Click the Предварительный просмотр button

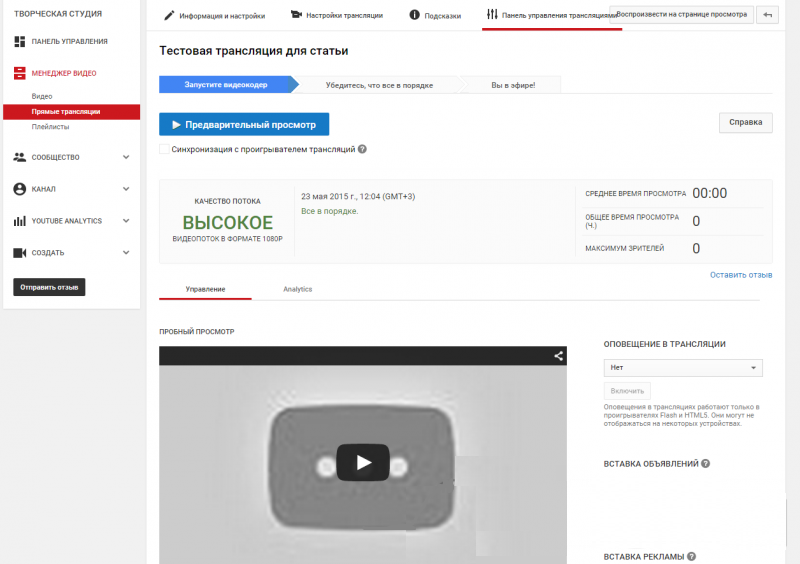click(244, 125)
